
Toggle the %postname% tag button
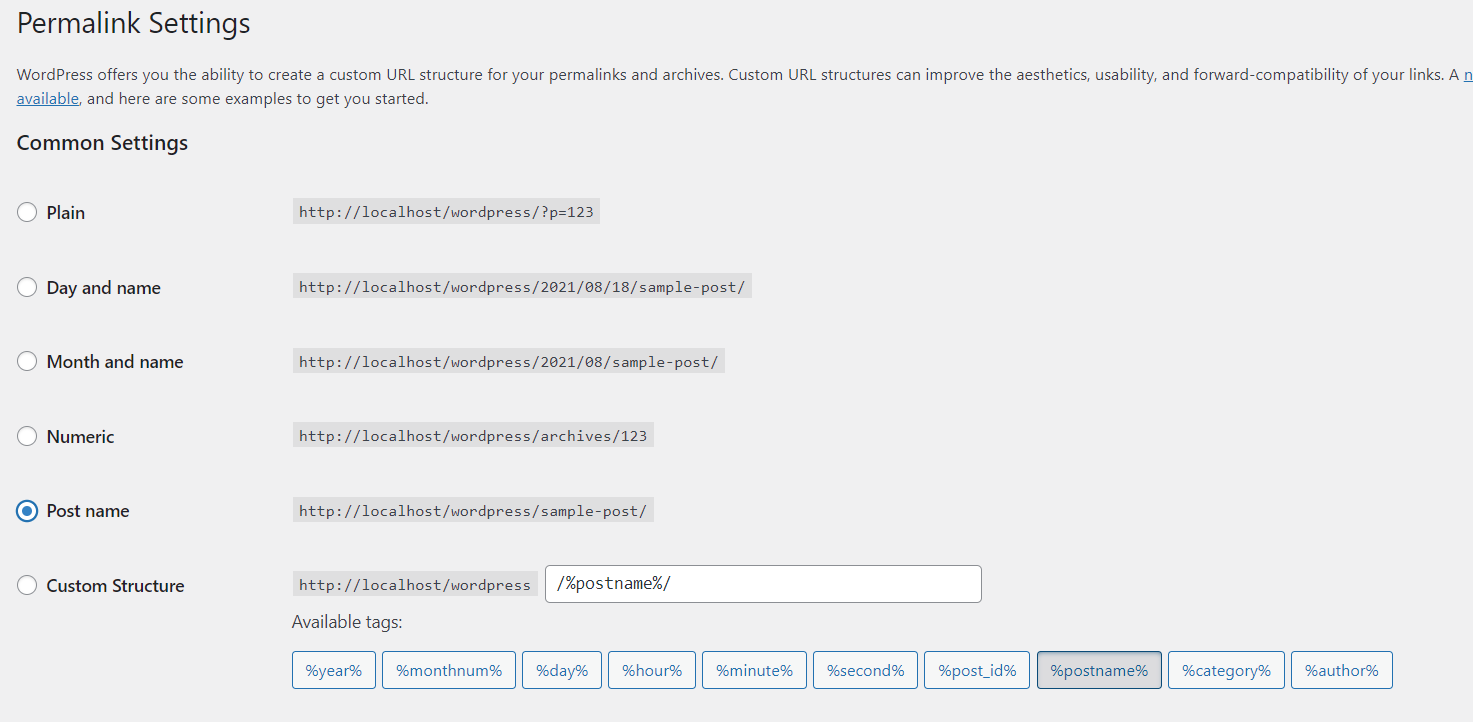1099,670
